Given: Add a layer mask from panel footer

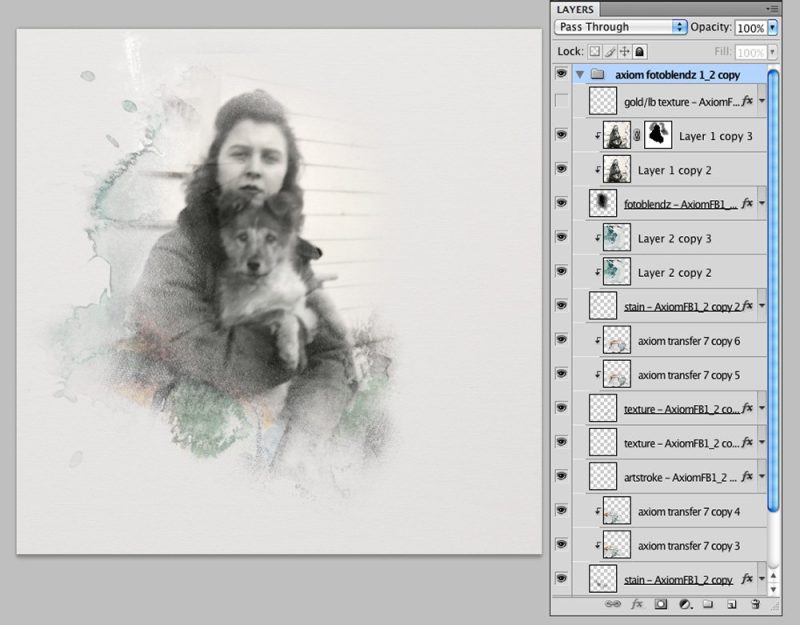Looking at the screenshot, I should [x=661, y=605].
